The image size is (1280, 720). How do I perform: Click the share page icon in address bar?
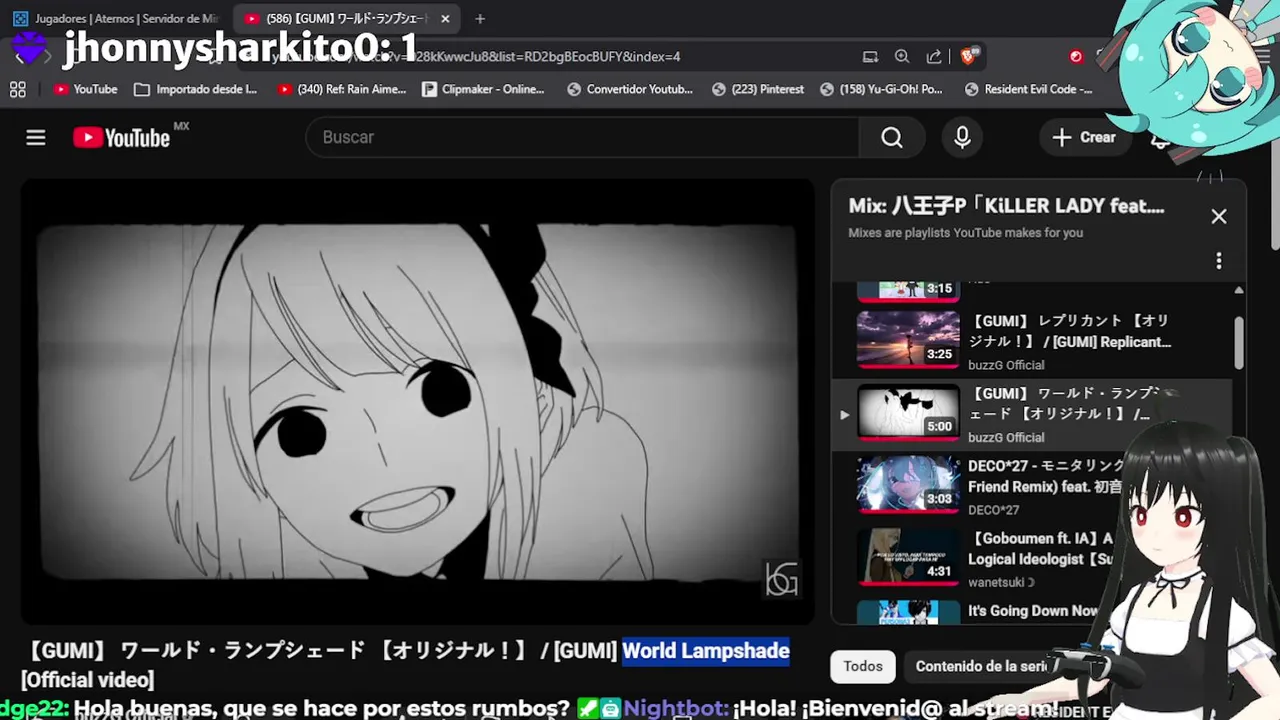pos(934,57)
